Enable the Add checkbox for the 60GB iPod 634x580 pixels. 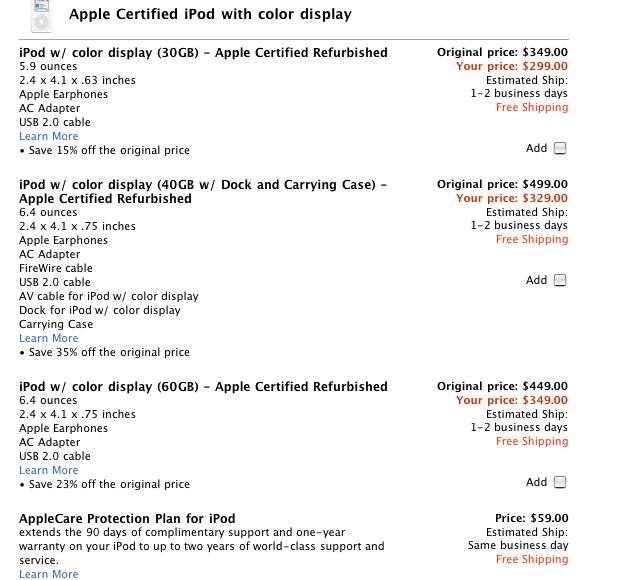[x=560, y=483]
